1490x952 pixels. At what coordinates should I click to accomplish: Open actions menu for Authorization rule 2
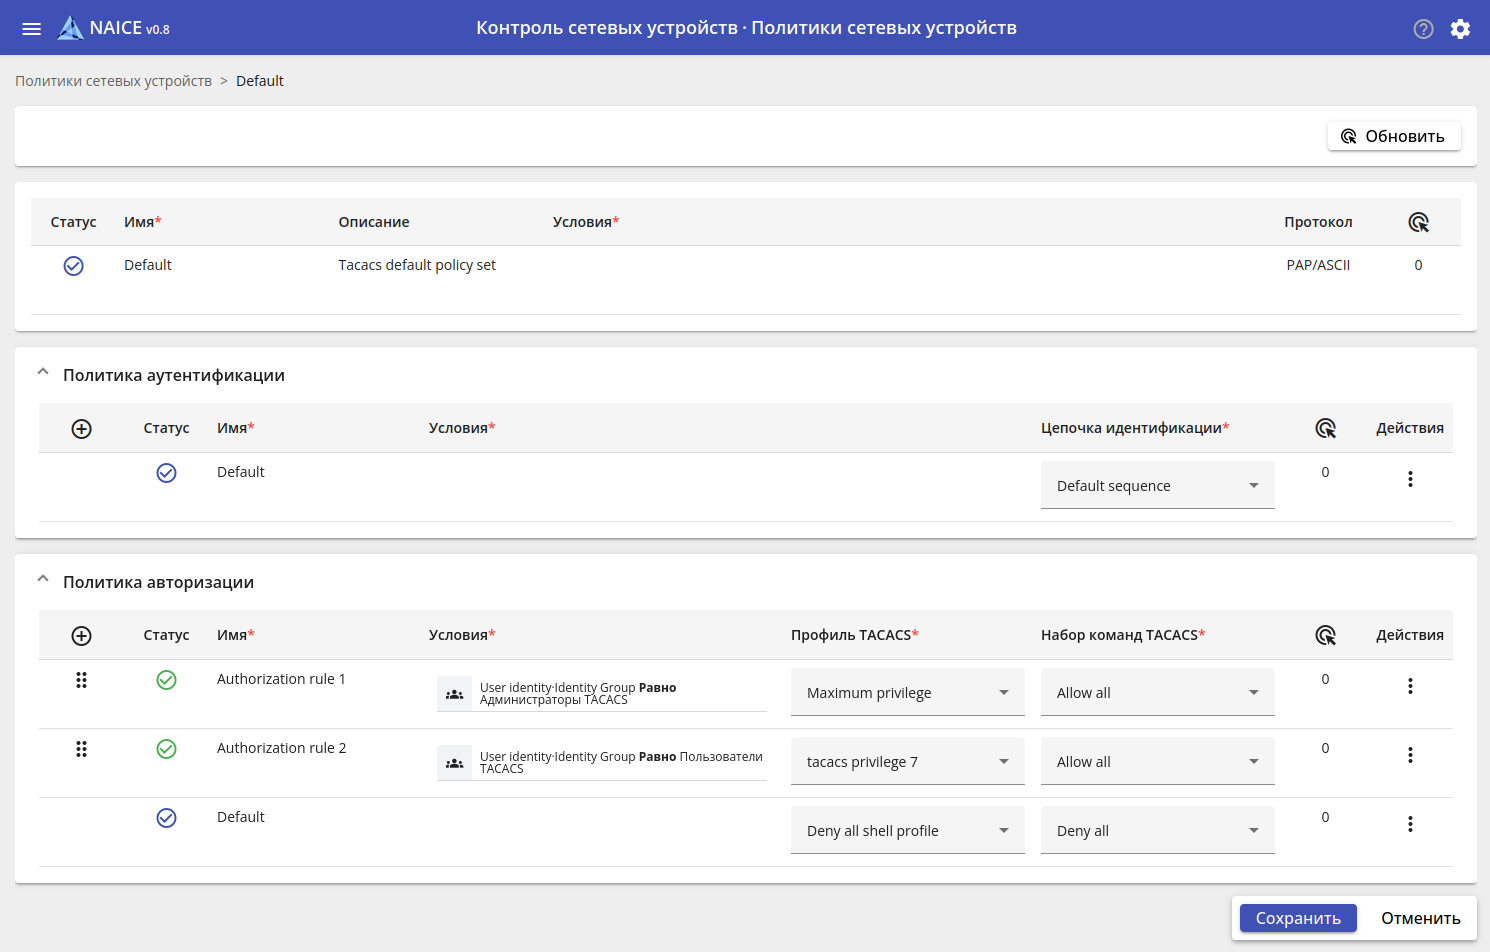coord(1410,755)
